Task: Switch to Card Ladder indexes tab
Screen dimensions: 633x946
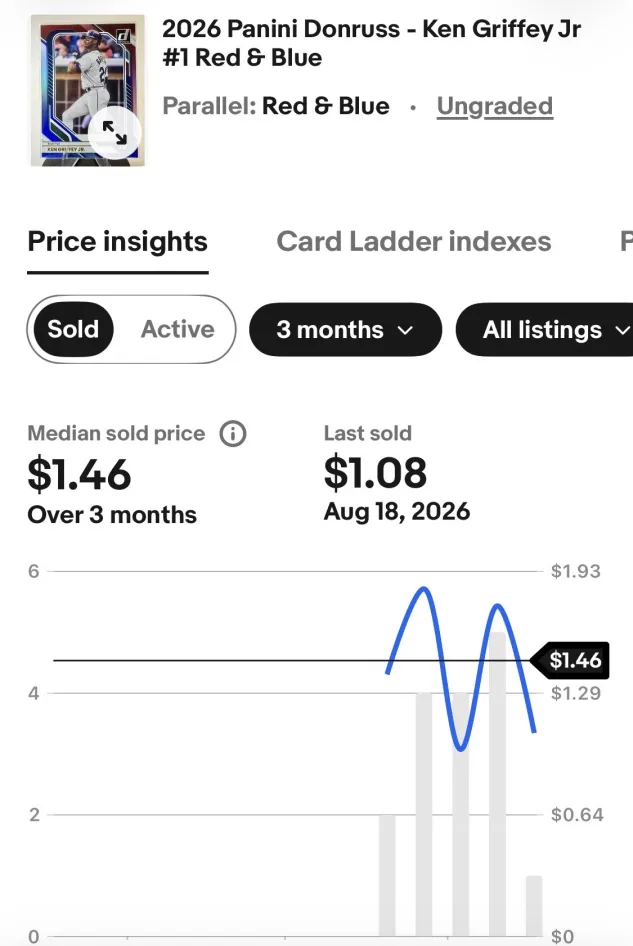Action: [414, 241]
